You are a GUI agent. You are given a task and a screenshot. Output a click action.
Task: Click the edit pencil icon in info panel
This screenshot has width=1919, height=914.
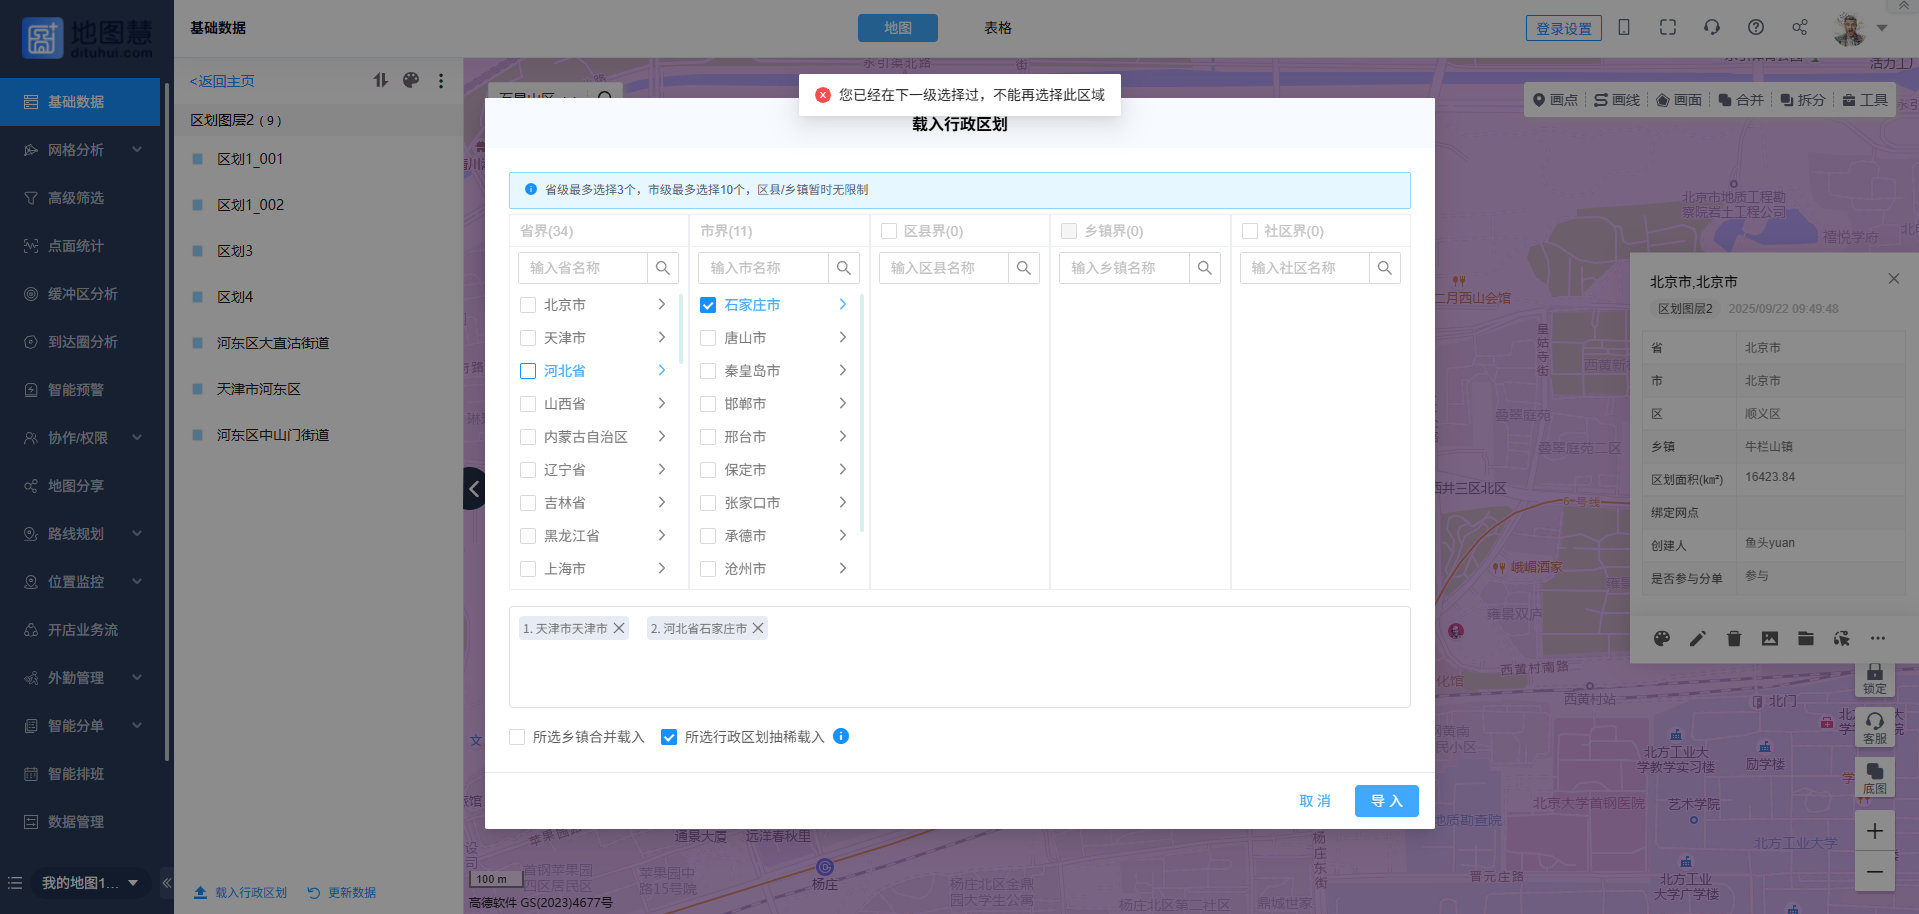1697,638
